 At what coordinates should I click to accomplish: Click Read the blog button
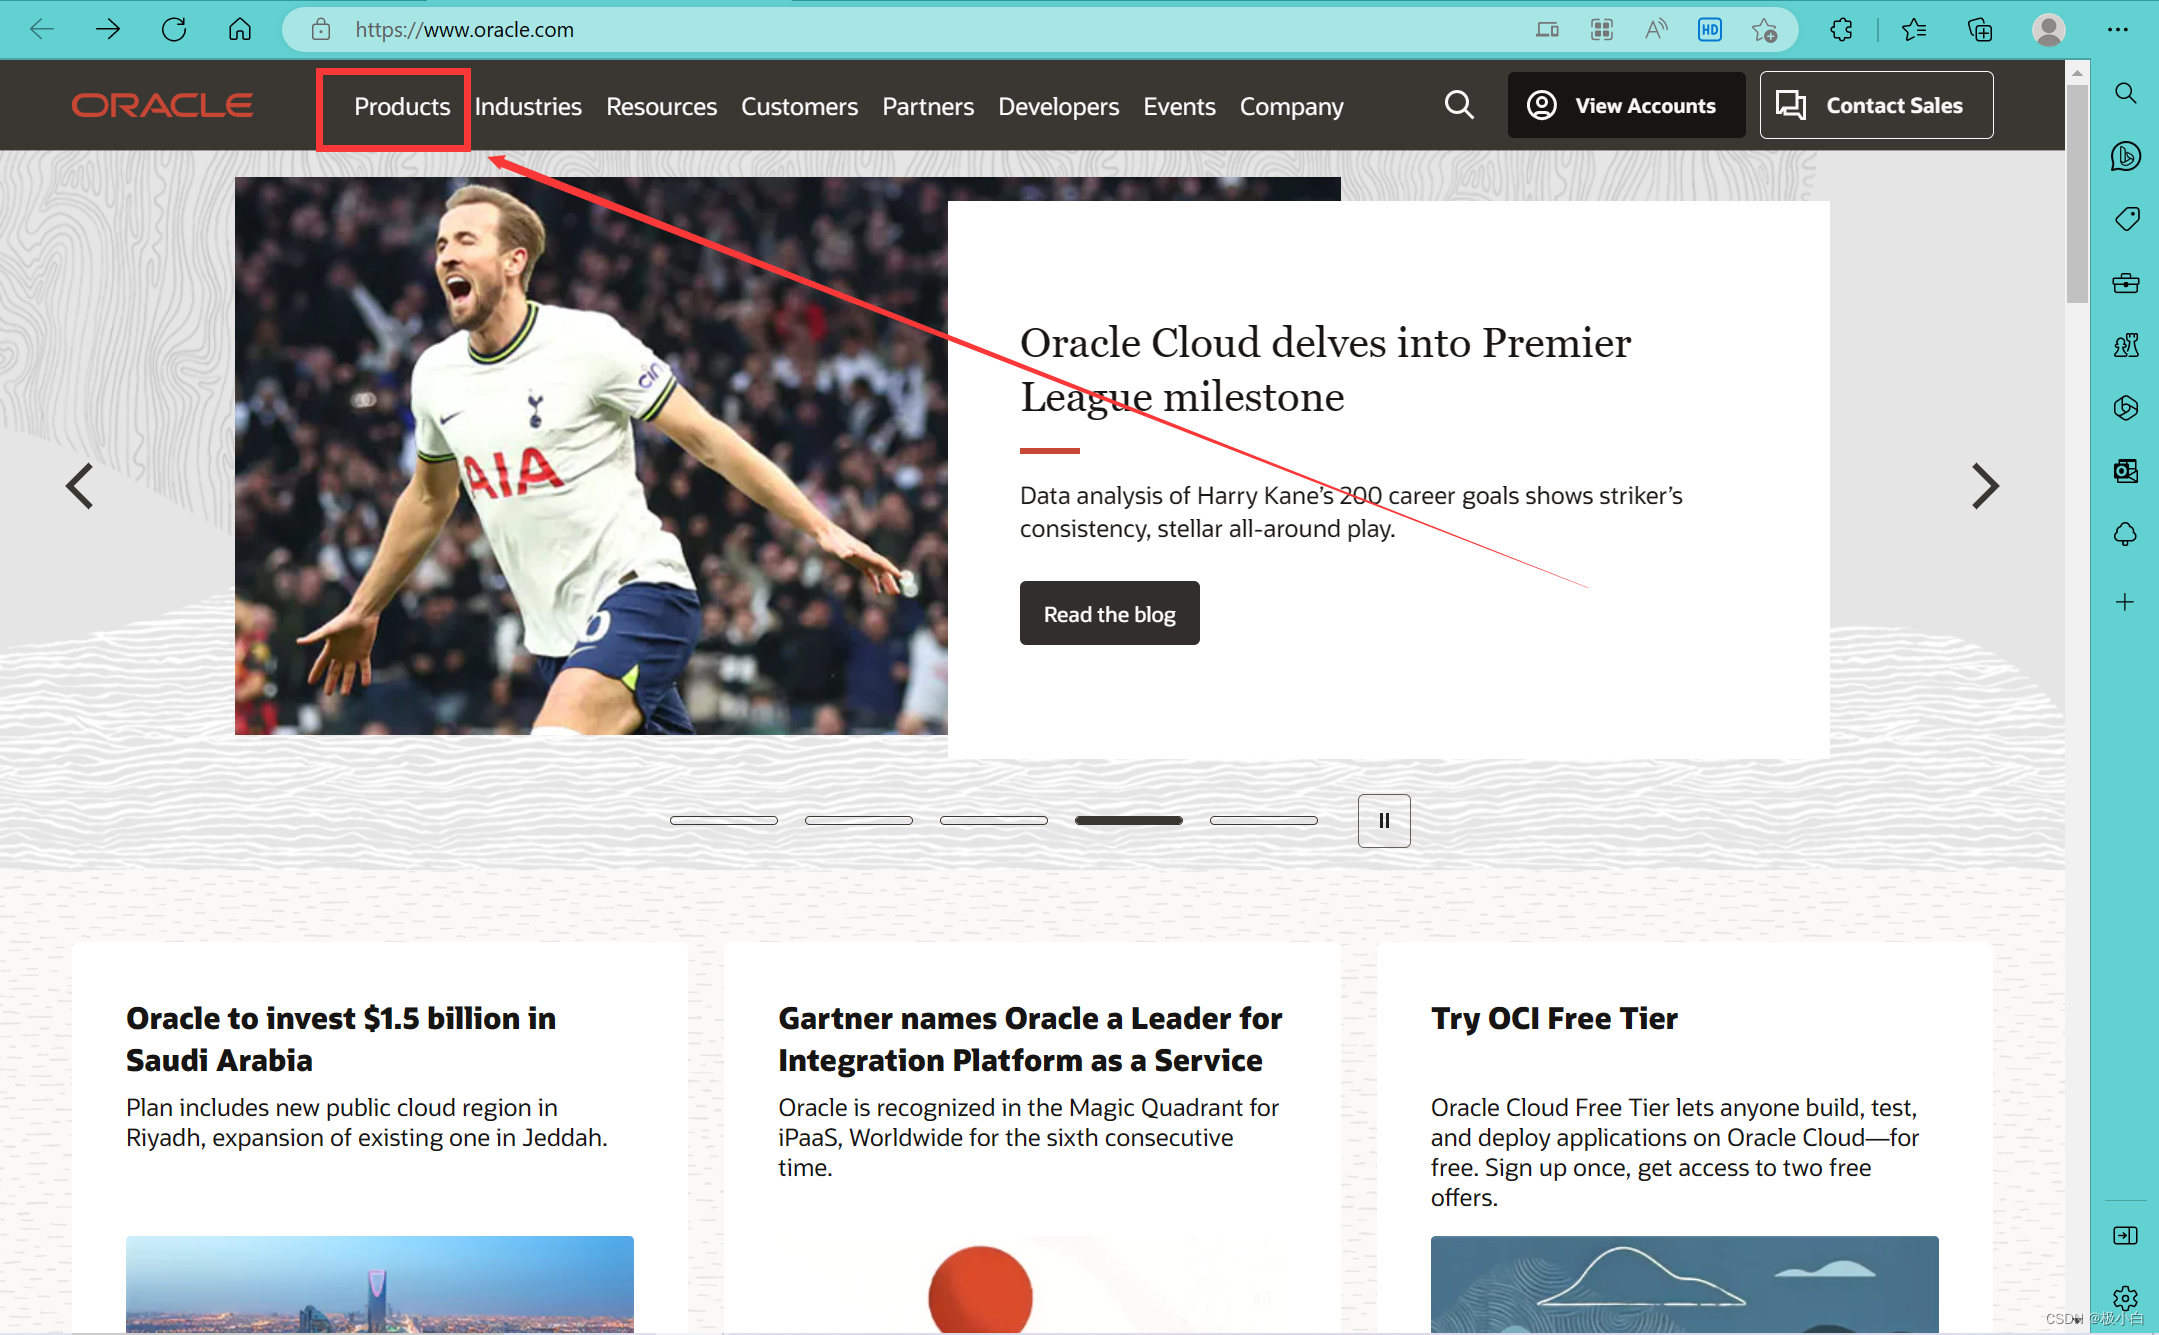[1109, 613]
